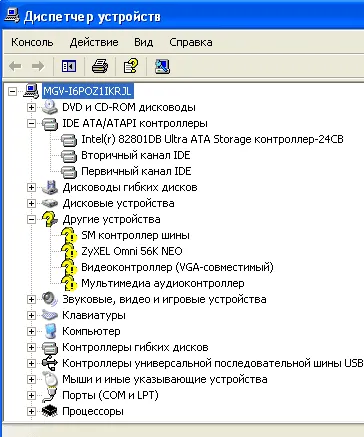364x437 pixels.
Task: Expand Дисководы гибких дисков node
Action: pos(31,187)
